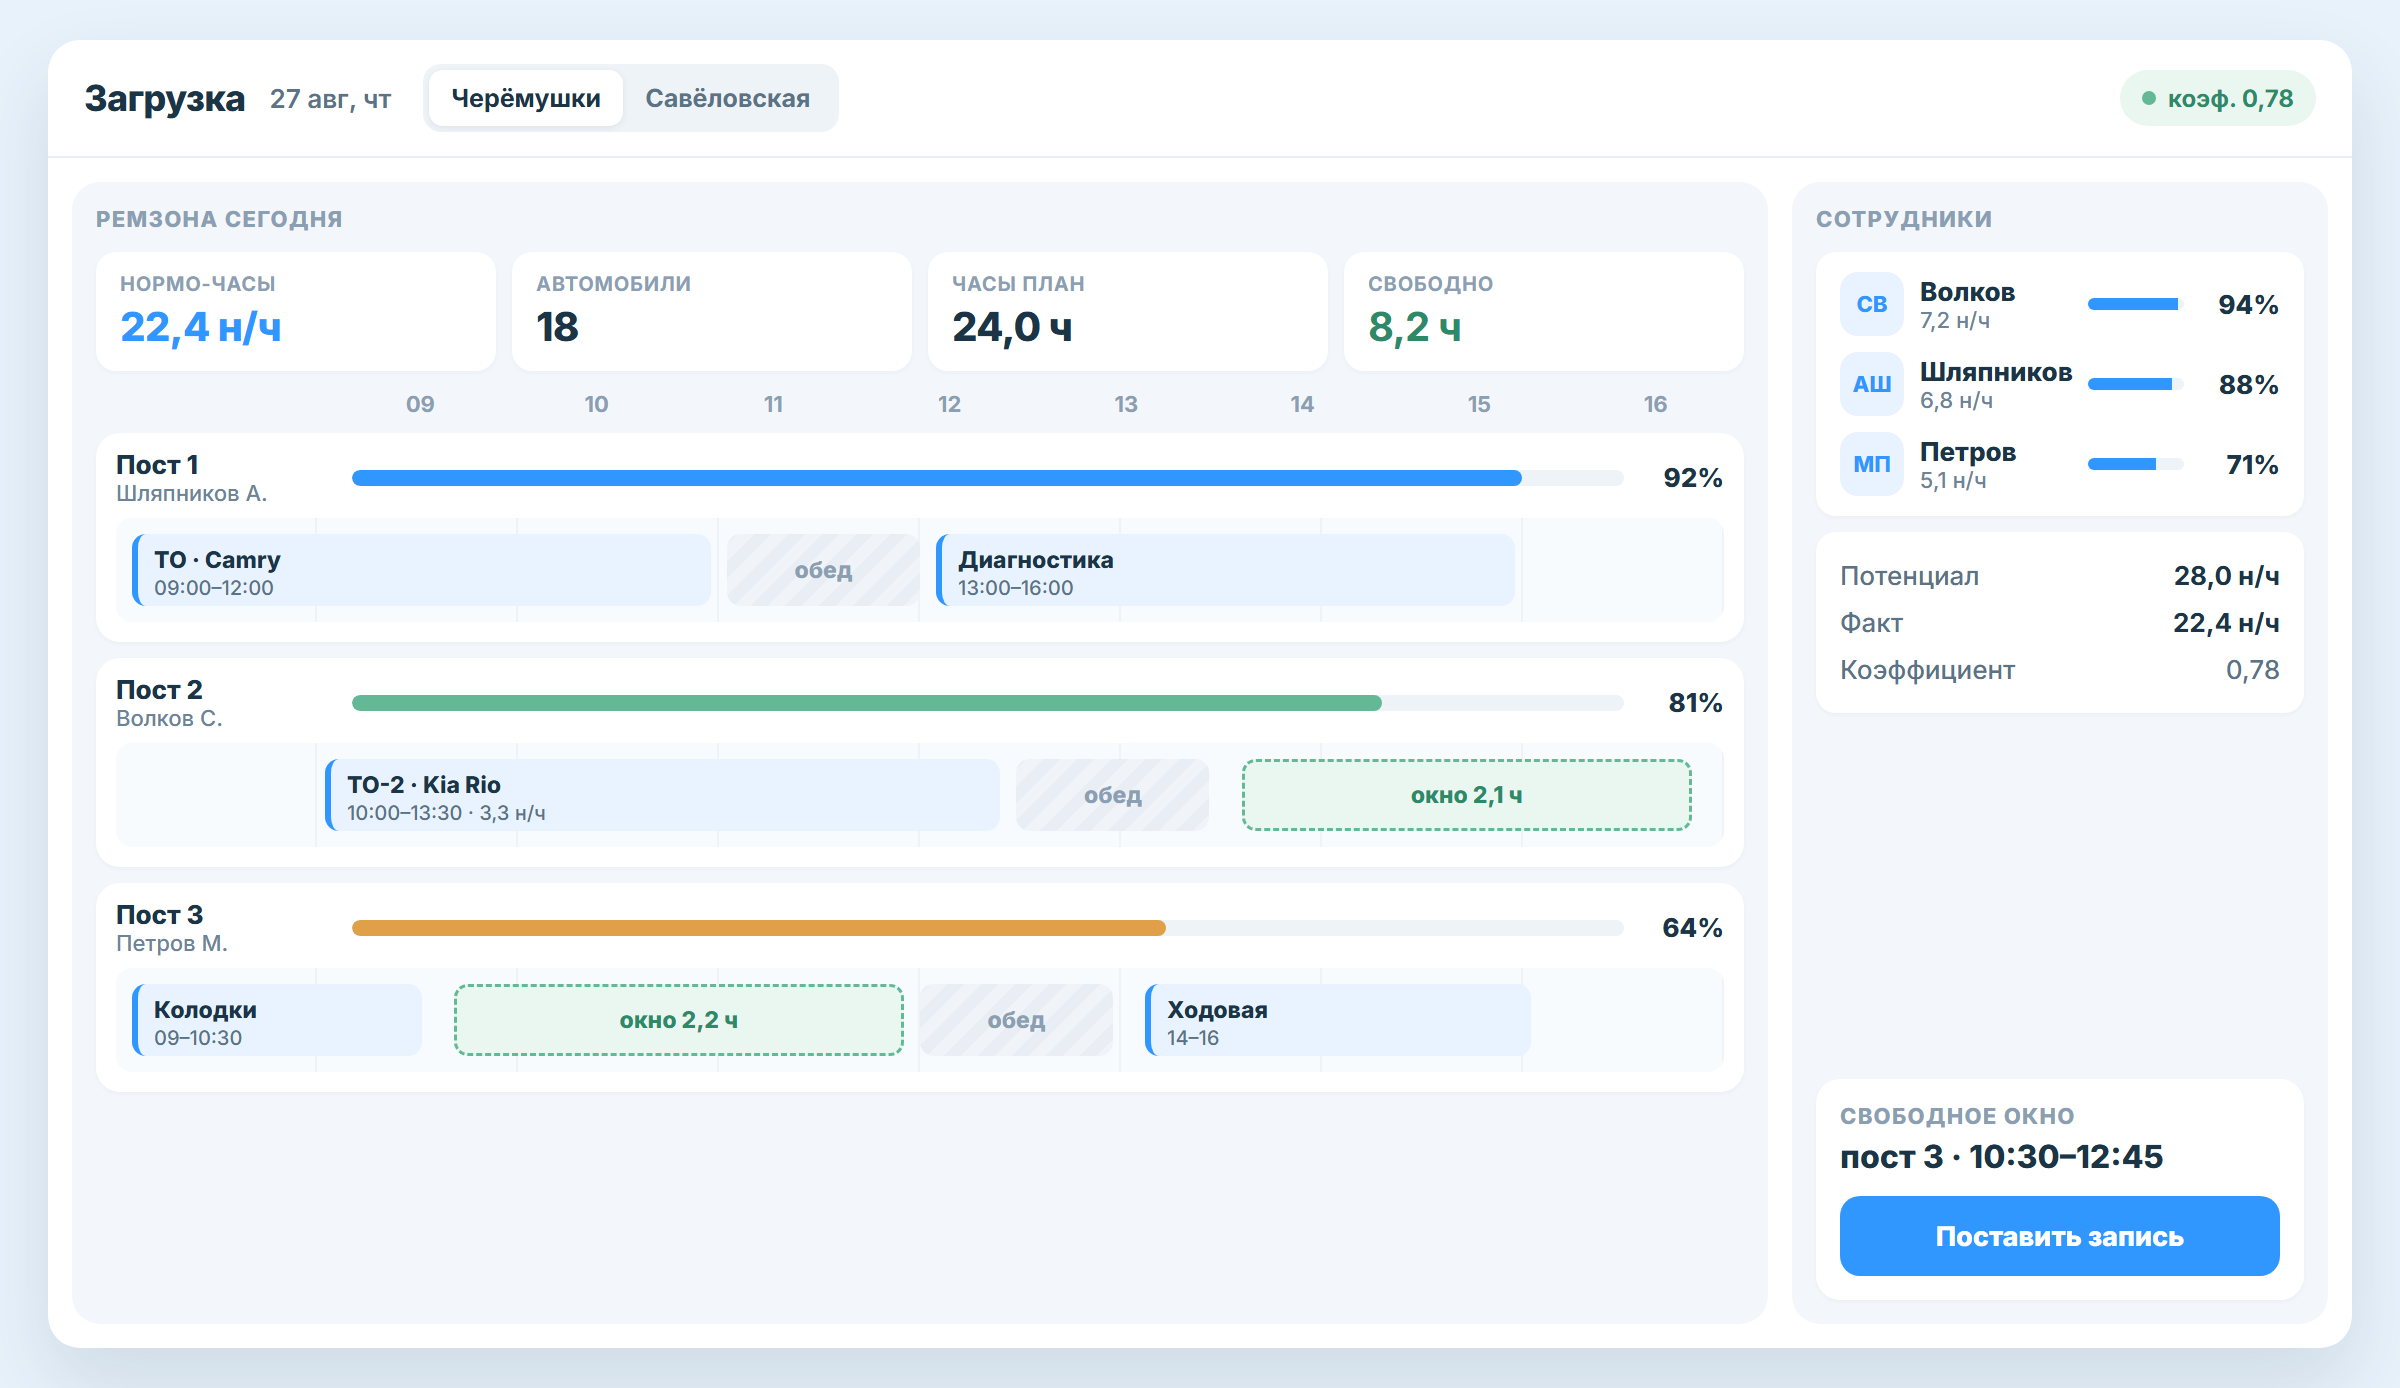Screen dimensions: 2400x1388
Task: Select the ТО-2 · Kia Rio appointment
Action: click(662, 795)
